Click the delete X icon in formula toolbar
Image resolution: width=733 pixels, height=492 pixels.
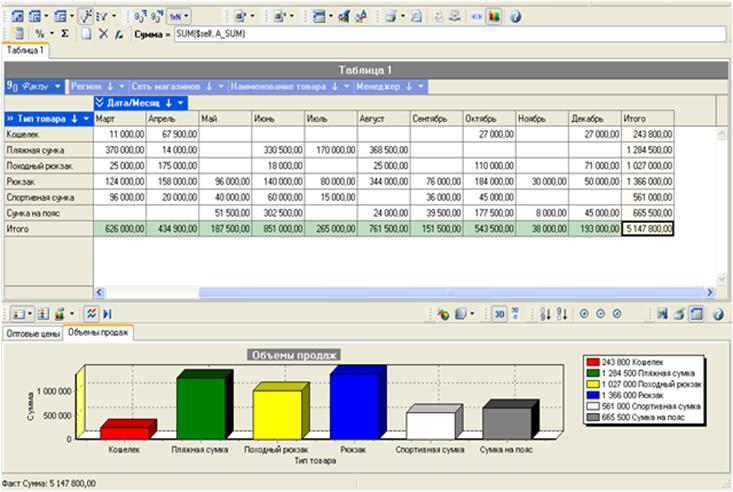click(x=103, y=33)
